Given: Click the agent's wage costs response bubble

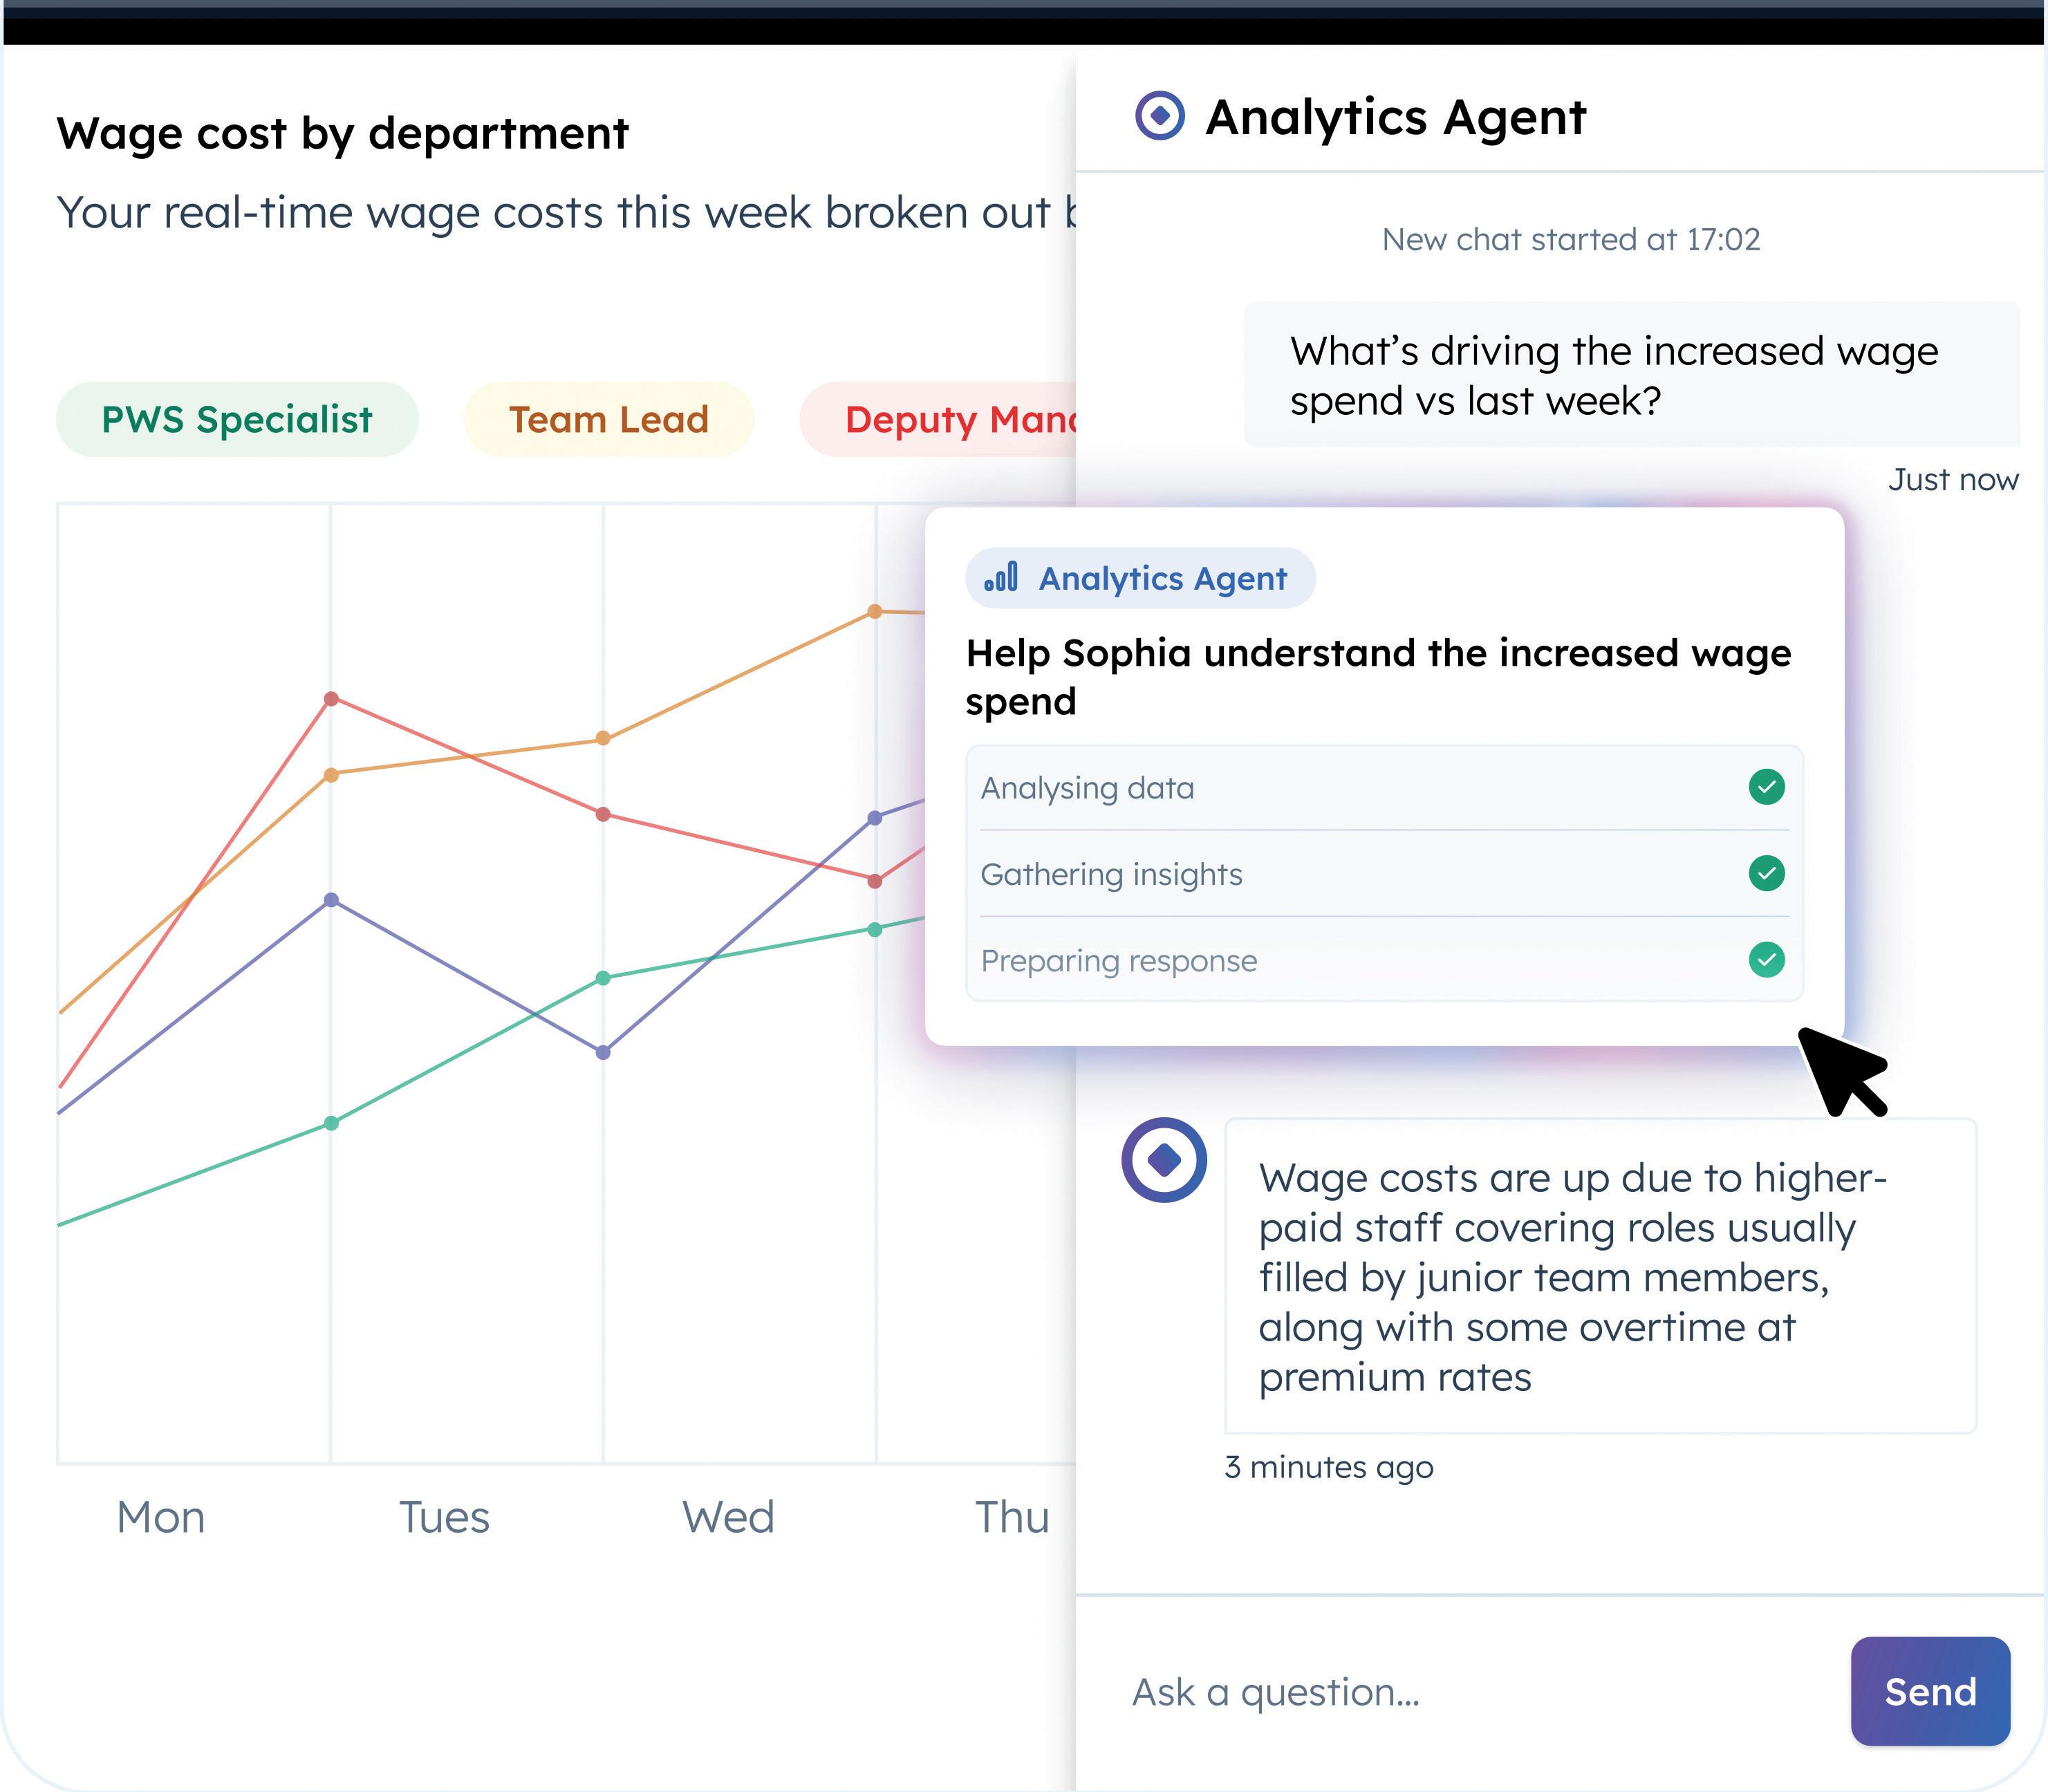Looking at the screenshot, I should (x=1600, y=1276).
